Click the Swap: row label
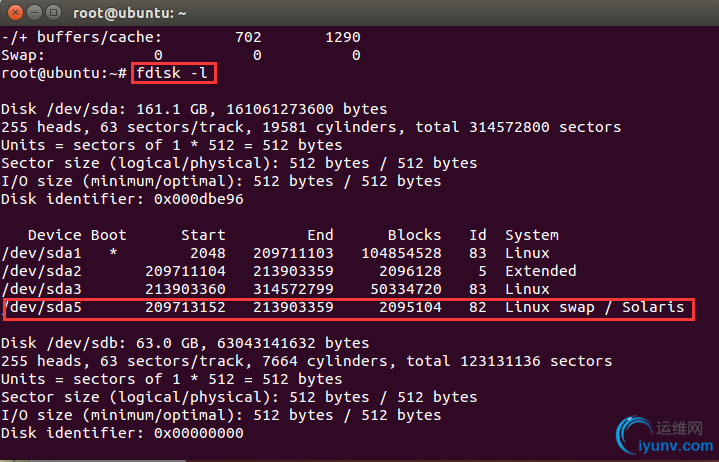The width and height of the screenshot is (719, 462). 23,55
